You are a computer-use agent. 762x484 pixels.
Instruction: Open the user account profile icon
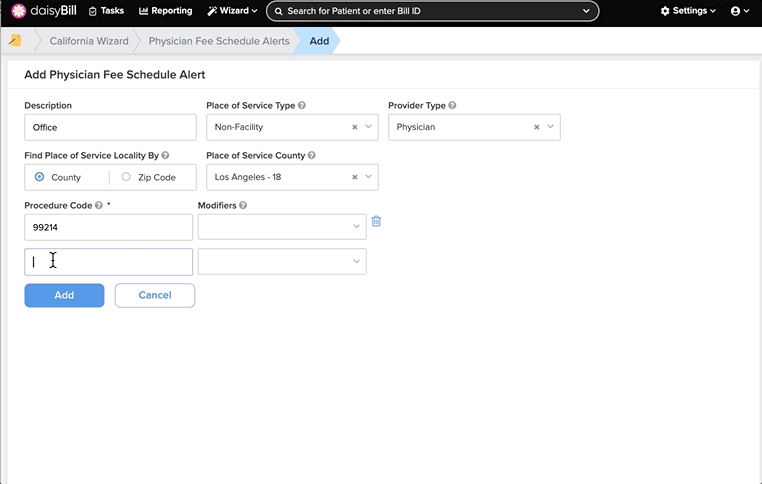coord(735,11)
